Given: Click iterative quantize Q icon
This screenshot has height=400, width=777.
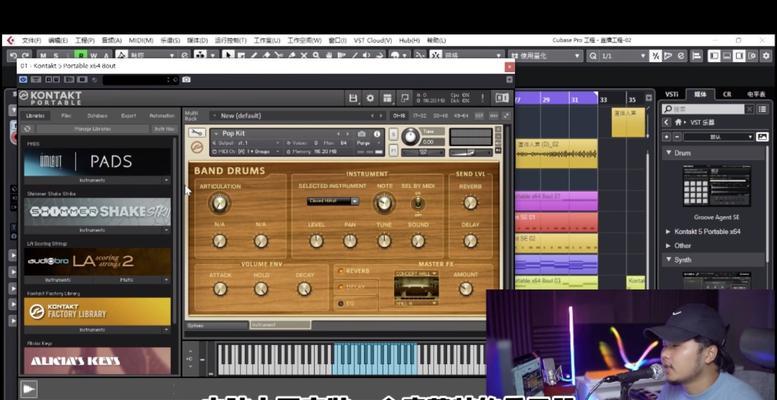Looking at the screenshot, I should pos(593,56).
